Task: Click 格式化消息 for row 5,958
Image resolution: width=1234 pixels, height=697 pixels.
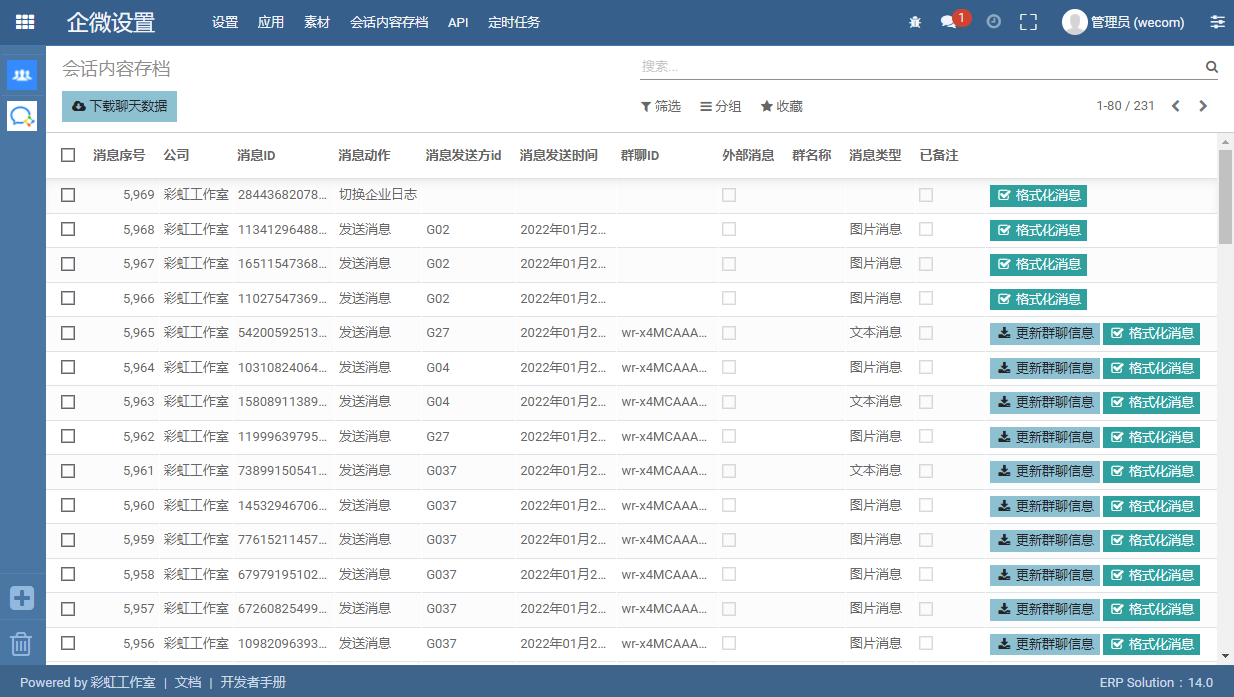Action: 1151,575
